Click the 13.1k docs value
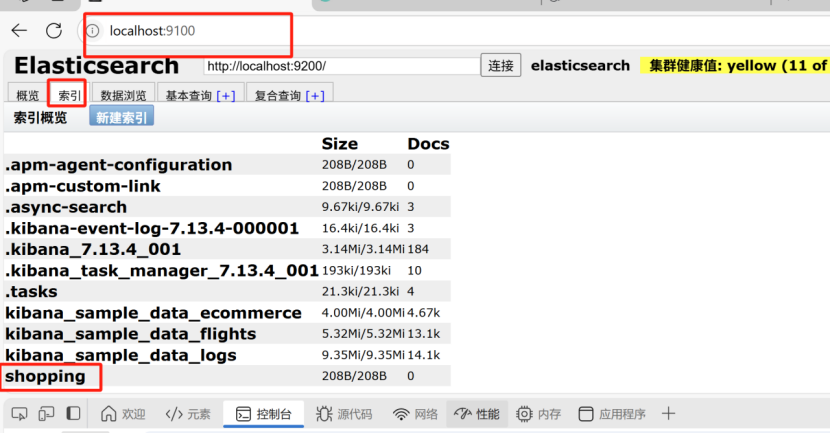Viewport: 830px width, 434px height. [423, 334]
